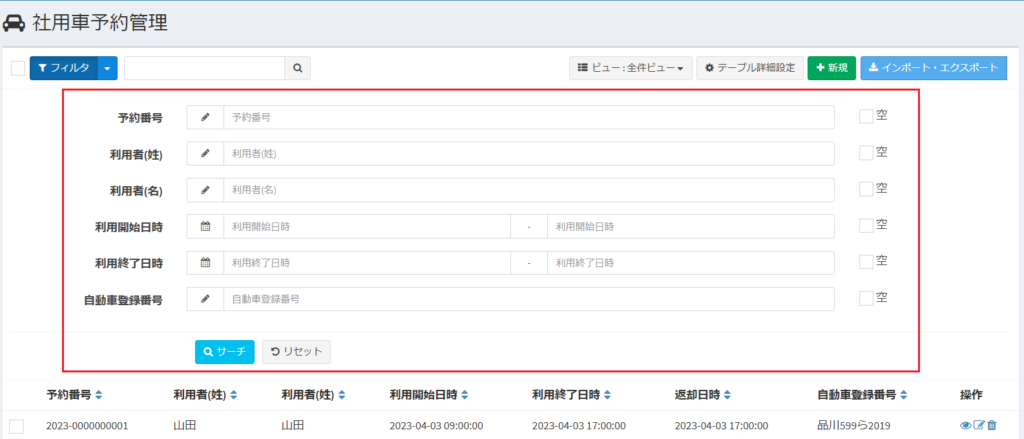Viewport: 1024px width, 439px height.
Task: Run the filter with the サーチ button
Action: tap(225, 351)
